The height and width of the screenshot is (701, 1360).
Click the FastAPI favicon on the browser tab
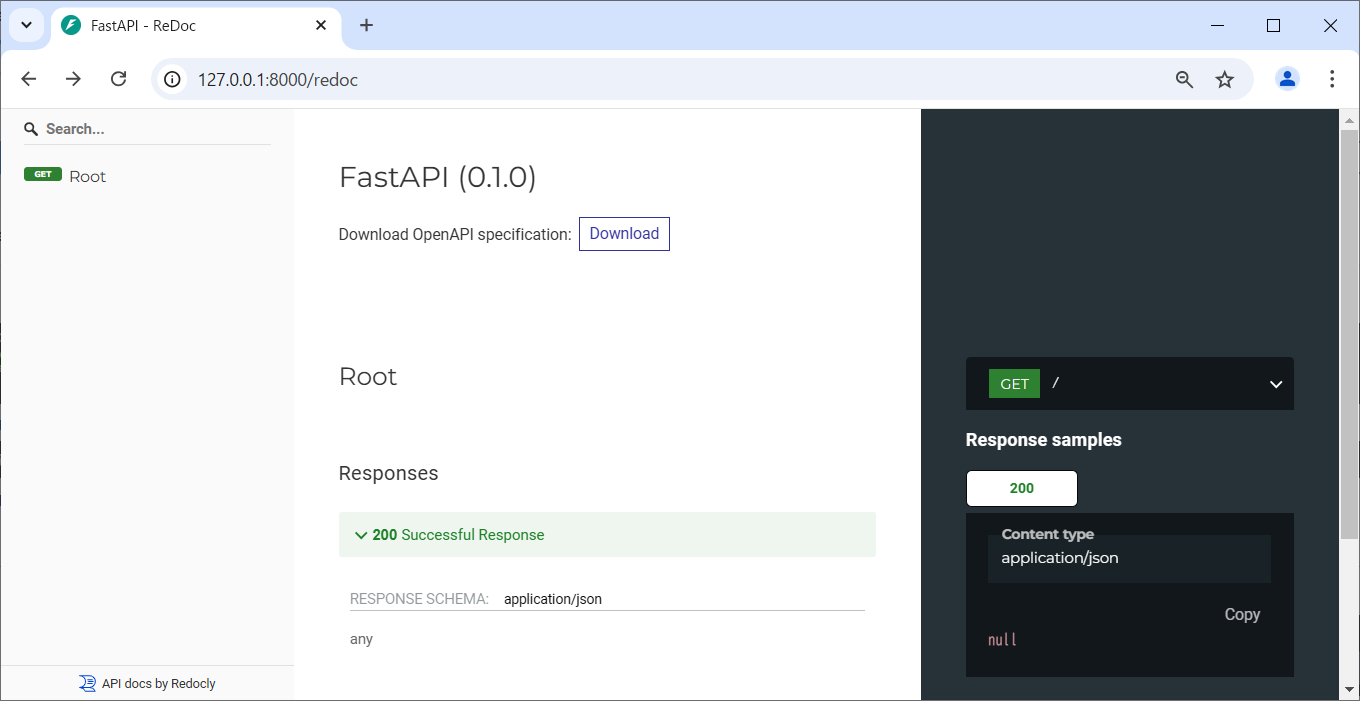(70, 26)
